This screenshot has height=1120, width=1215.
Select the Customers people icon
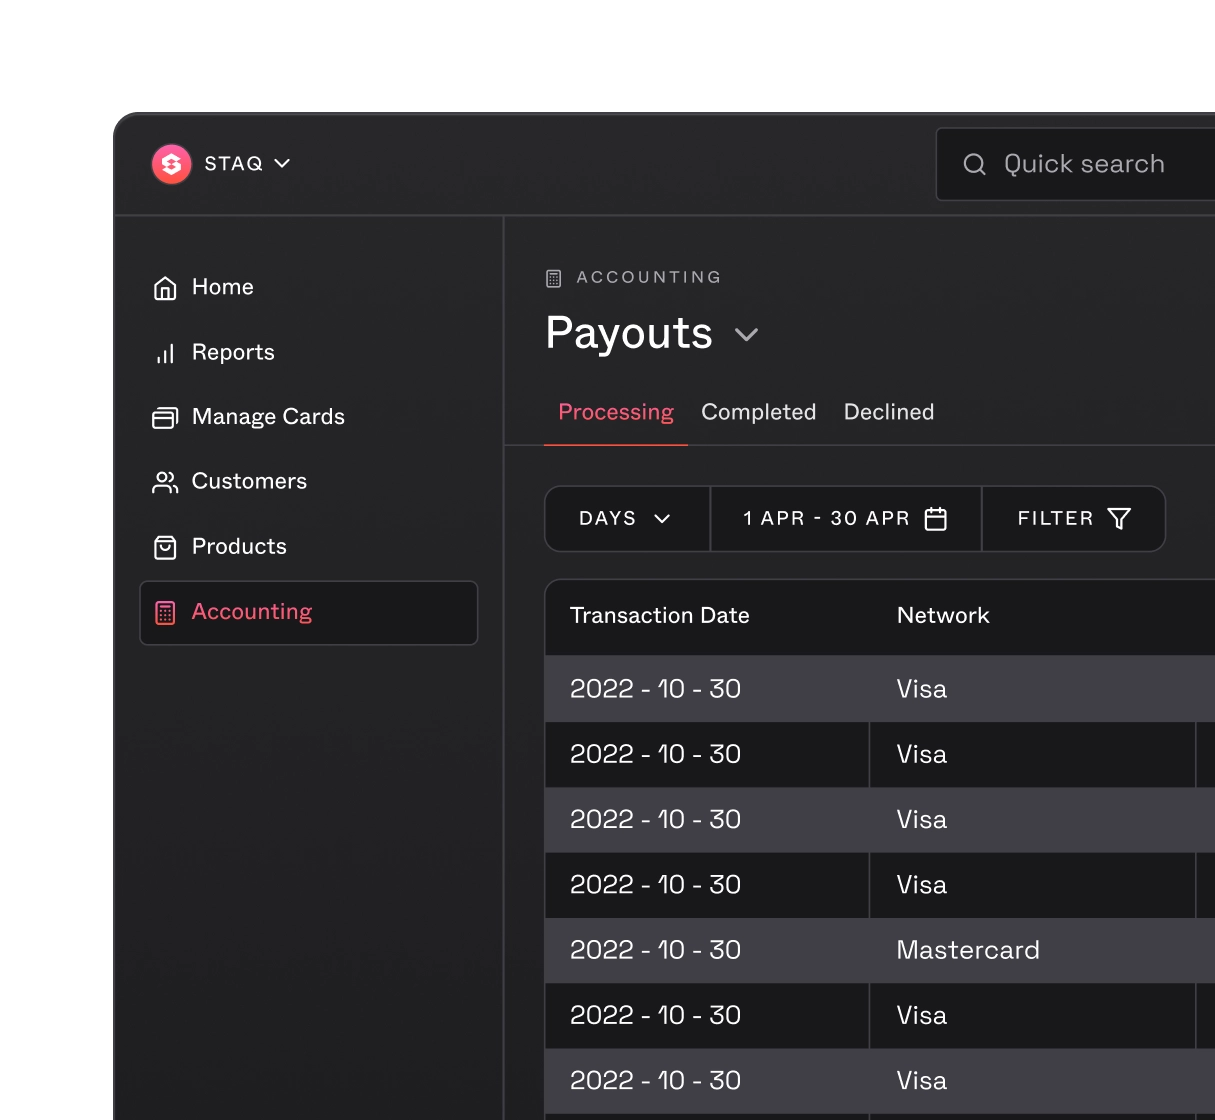click(165, 481)
